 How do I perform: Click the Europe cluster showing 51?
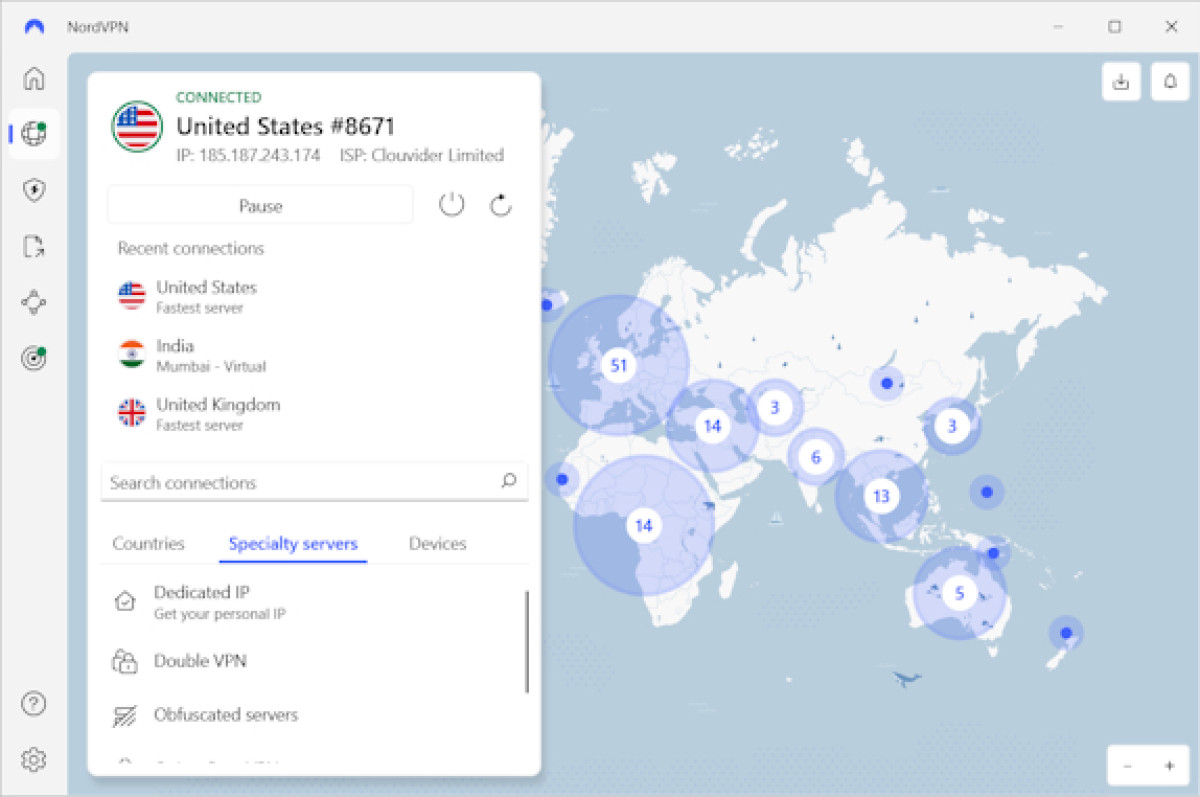pyautogui.click(x=619, y=365)
